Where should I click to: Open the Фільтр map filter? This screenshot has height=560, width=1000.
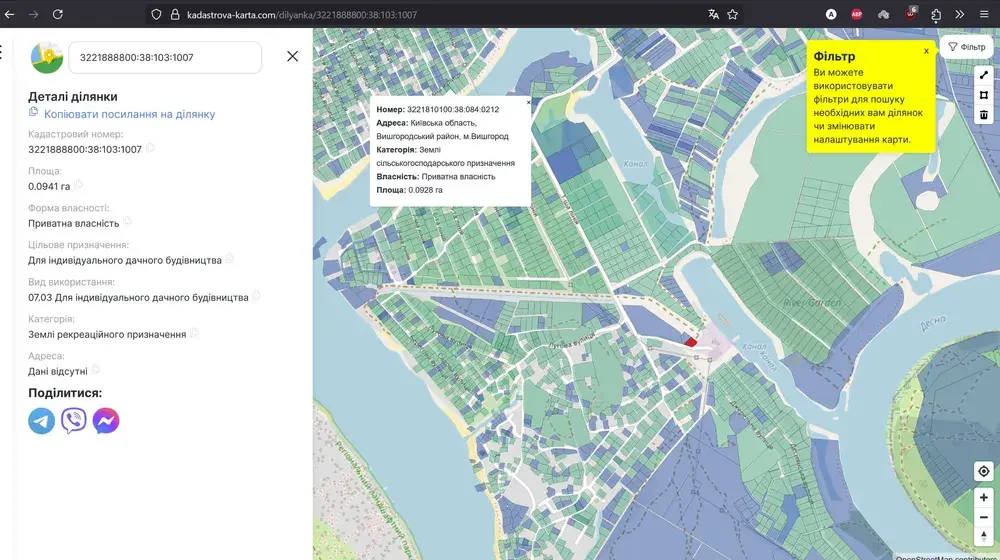click(x=967, y=47)
